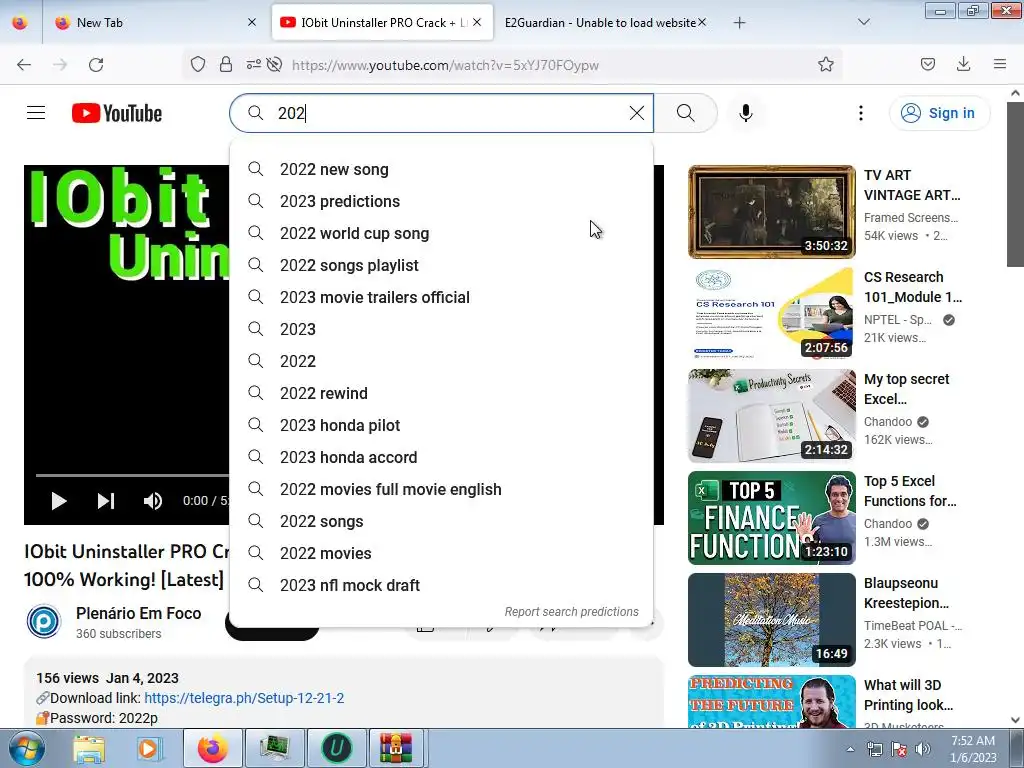Choose suggestion 2023 honda accord
The image size is (1024, 768).
(x=441, y=457)
